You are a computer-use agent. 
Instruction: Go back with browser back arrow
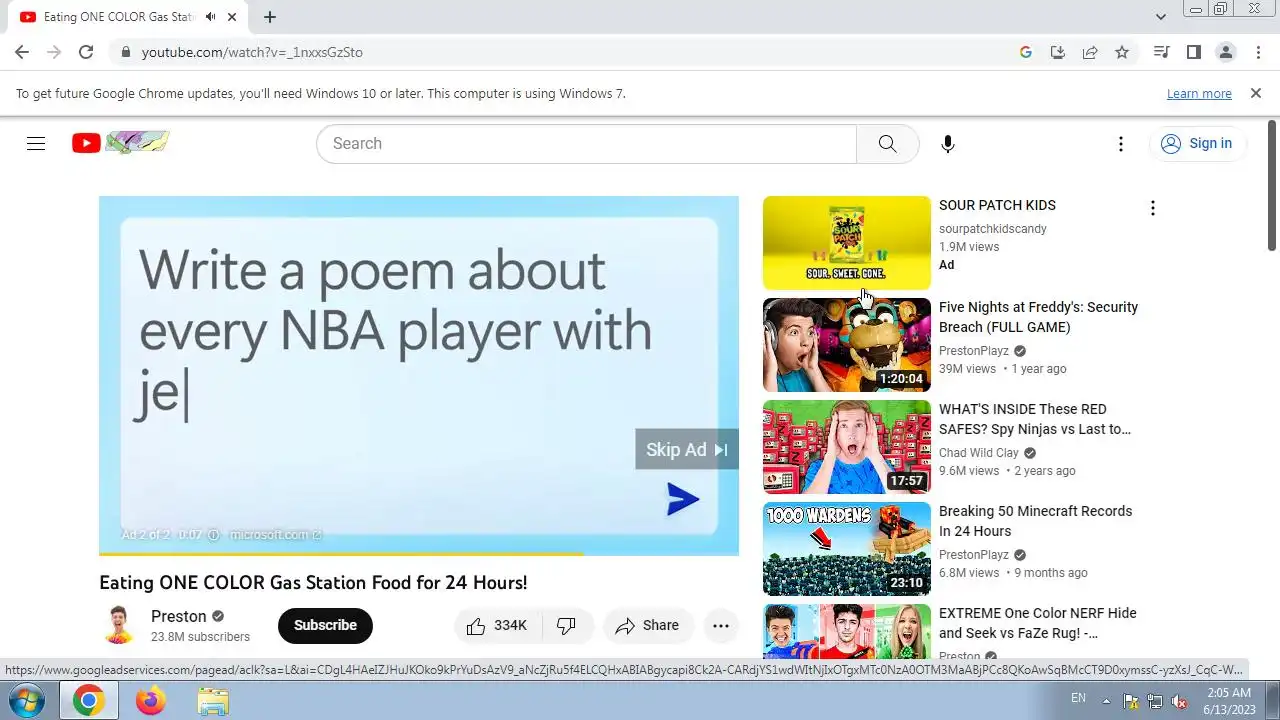(22, 52)
